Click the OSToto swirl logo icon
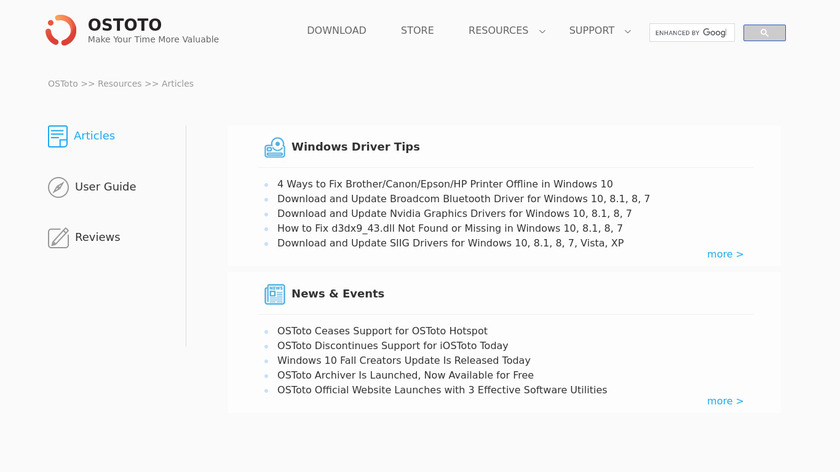 61,30
